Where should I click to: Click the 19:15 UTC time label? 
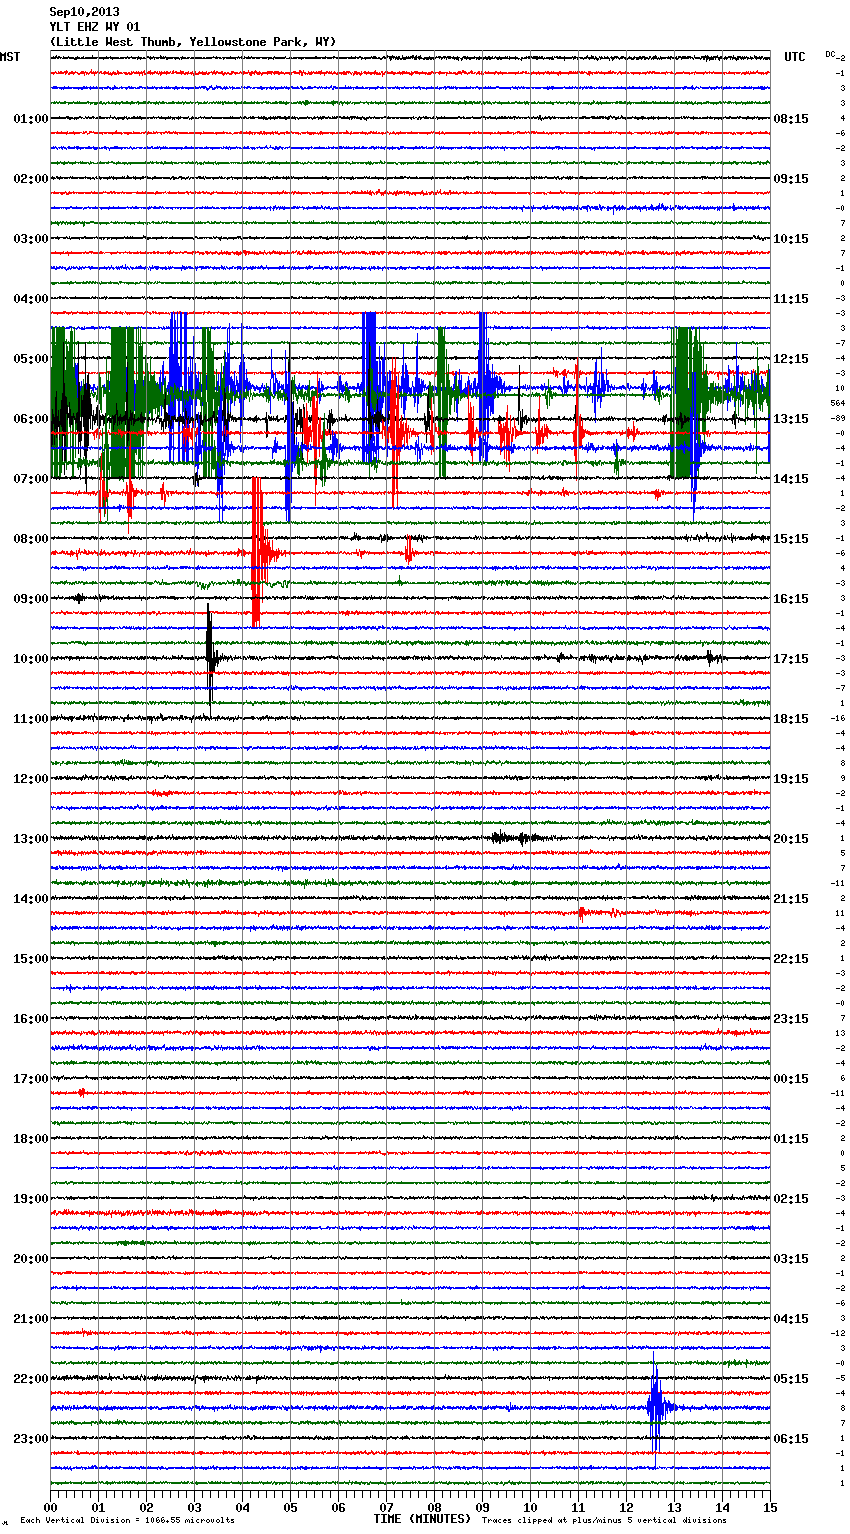(791, 779)
